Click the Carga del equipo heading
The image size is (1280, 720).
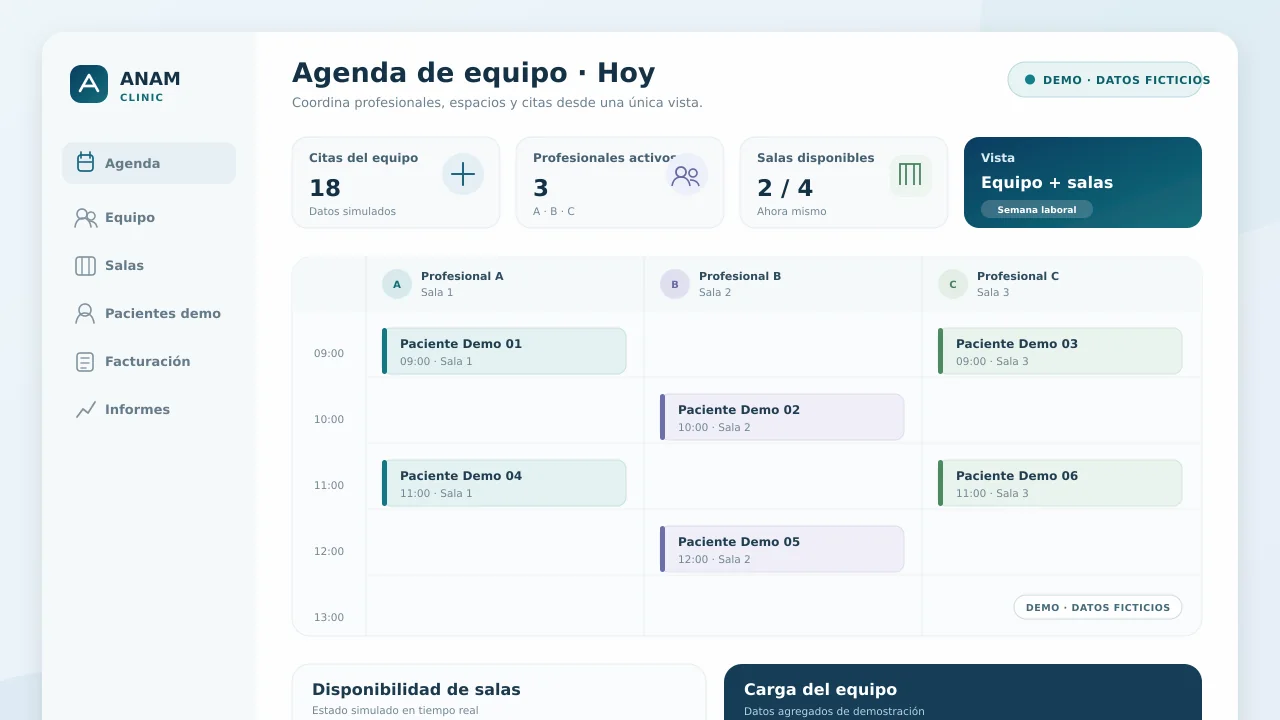pos(820,690)
